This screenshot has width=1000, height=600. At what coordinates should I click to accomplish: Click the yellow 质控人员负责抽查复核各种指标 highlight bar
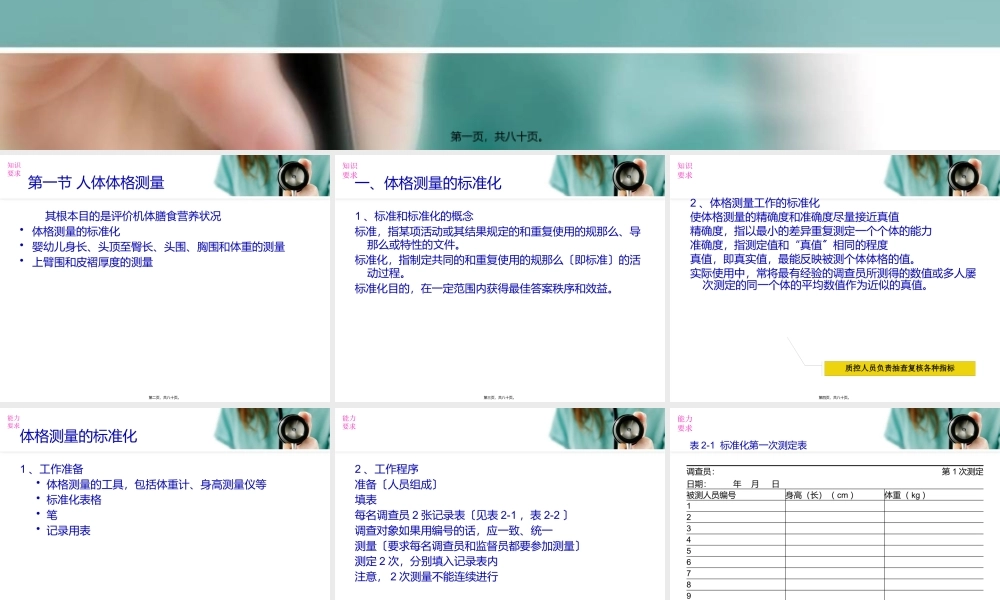point(898,368)
